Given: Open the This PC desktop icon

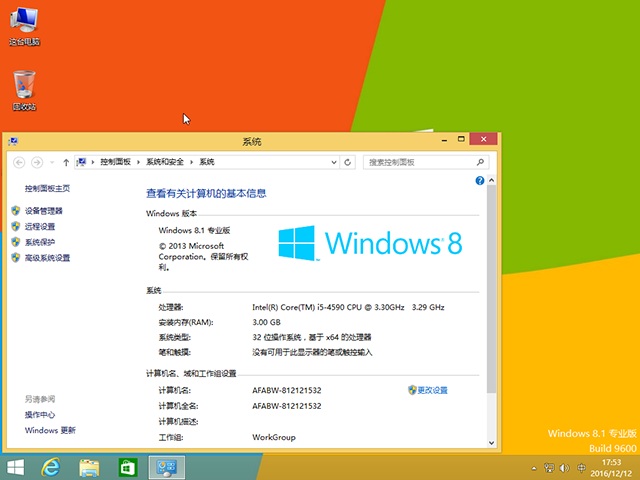Looking at the screenshot, I should [24, 27].
